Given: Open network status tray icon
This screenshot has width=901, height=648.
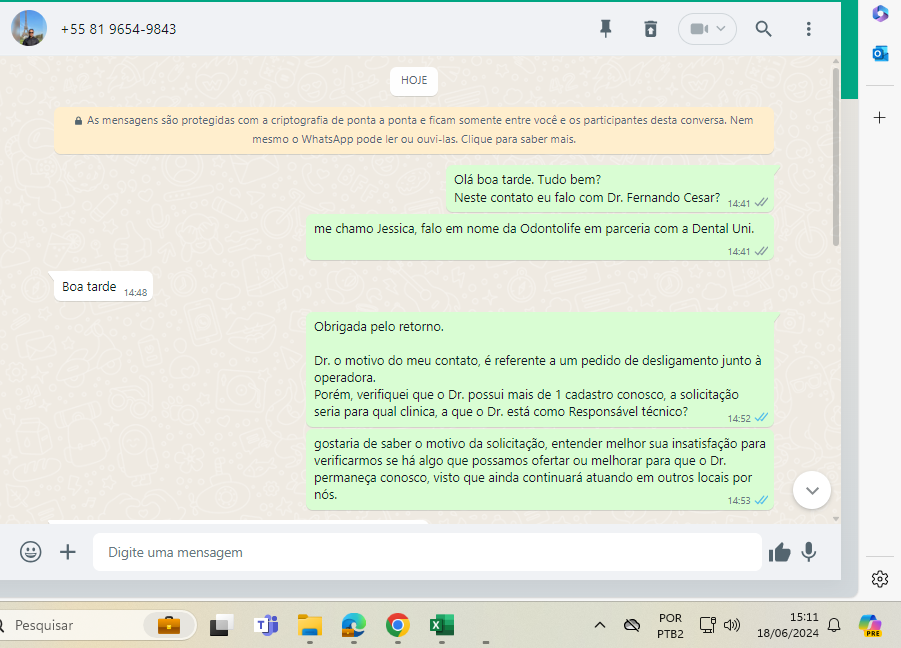Looking at the screenshot, I should tap(707, 624).
